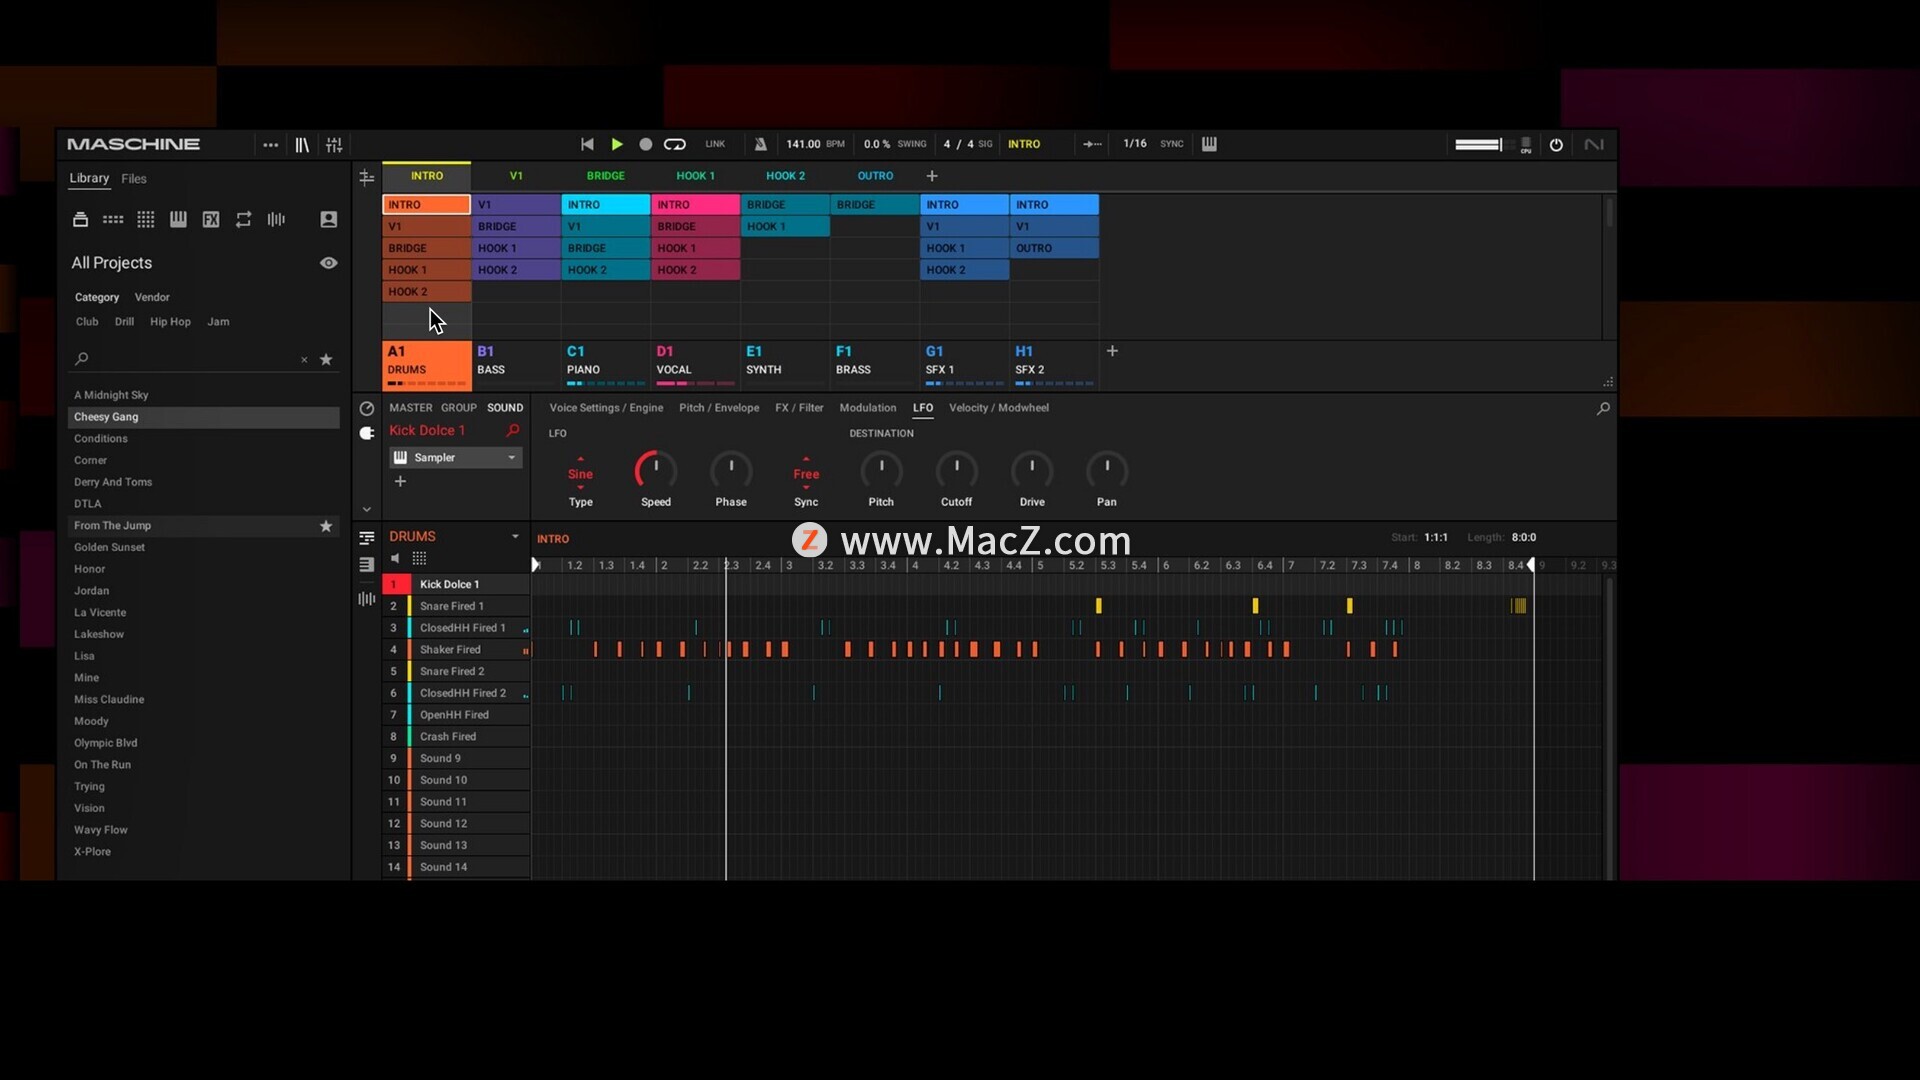Screen dimensions: 1920x1080
Task: Toggle SYNC in transport bar
Action: (x=1172, y=144)
